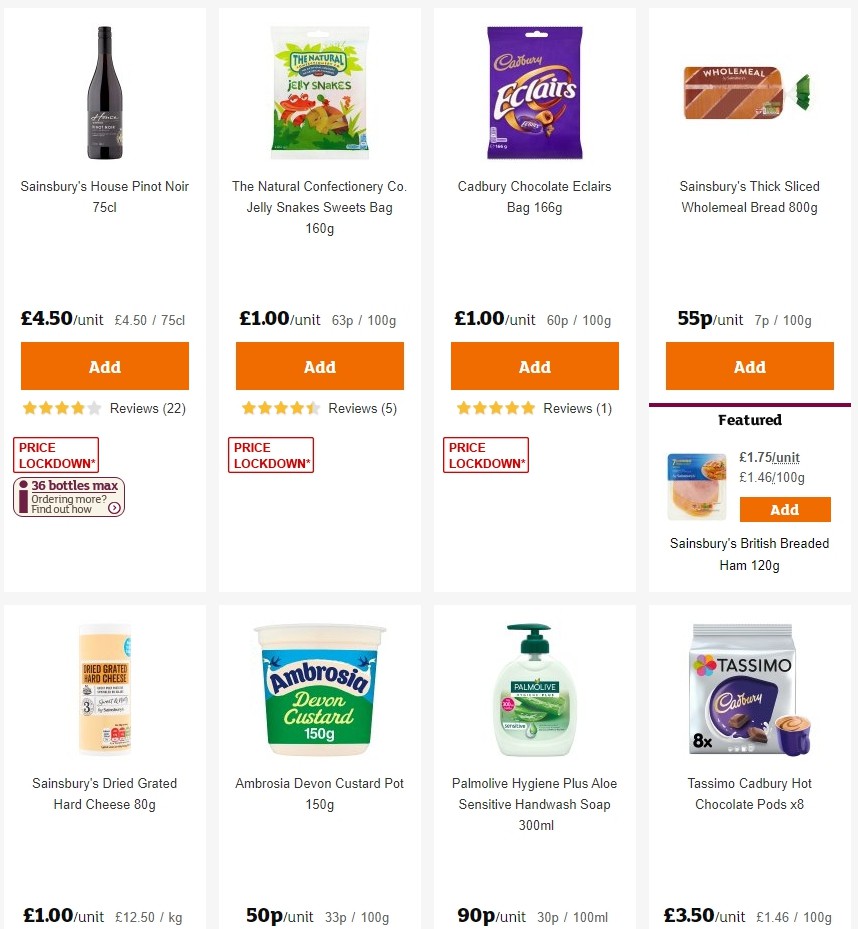Click the PRICE LOCKDOWN badge under Pinot Noir
The width and height of the screenshot is (858, 929).
coord(55,455)
